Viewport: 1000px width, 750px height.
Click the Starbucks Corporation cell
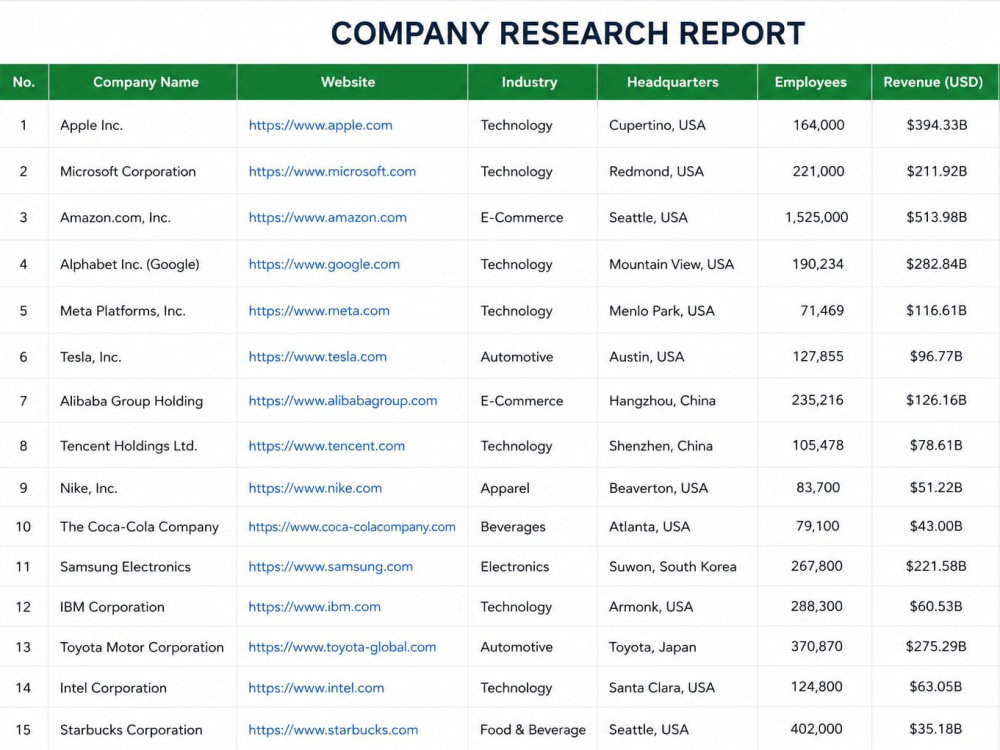(x=143, y=730)
